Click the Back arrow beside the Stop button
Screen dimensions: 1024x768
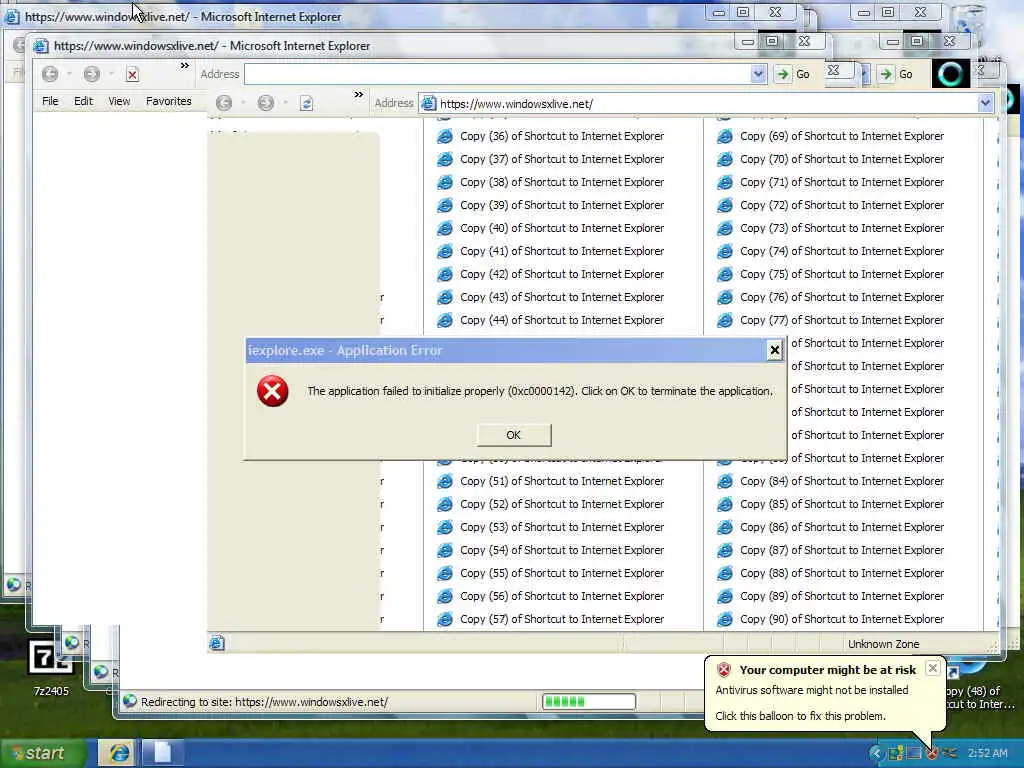click(x=50, y=74)
